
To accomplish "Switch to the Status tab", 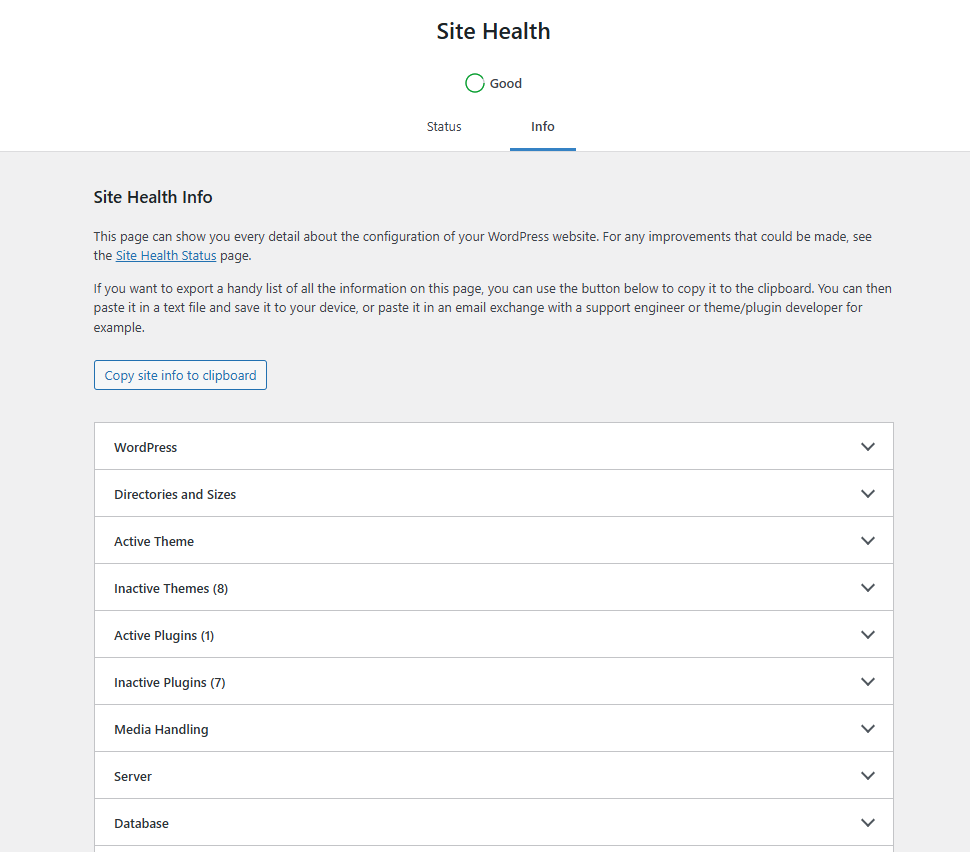I will point(444,127).
